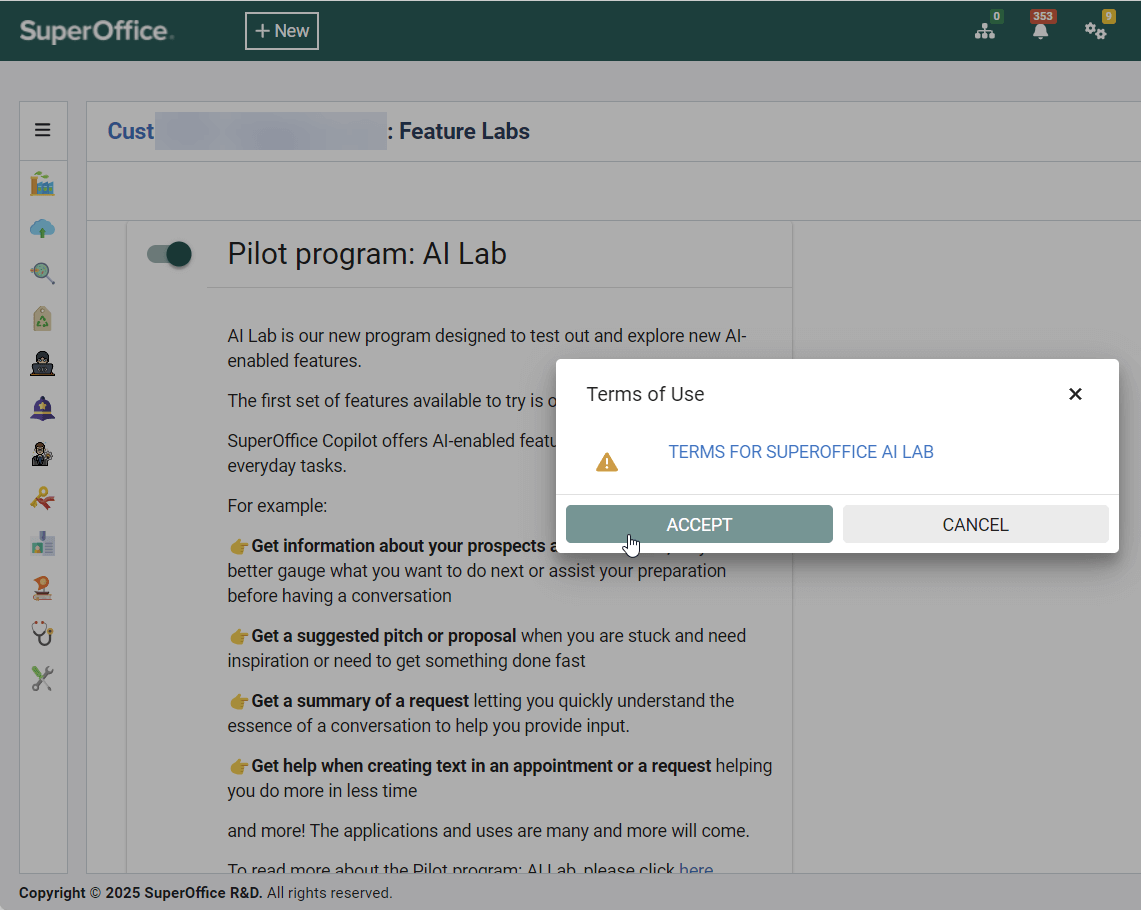The height and width of the screenshot is (910, 1141).
Task: Cancel the Terms of Use dialog
Action: (975, 524)
